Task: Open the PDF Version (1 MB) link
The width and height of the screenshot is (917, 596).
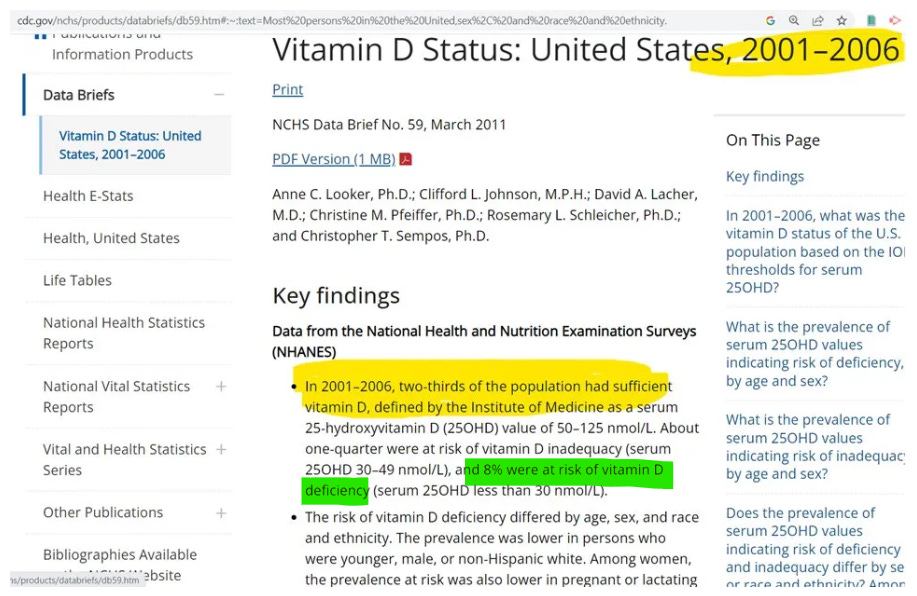Action: tap(333, 159)
